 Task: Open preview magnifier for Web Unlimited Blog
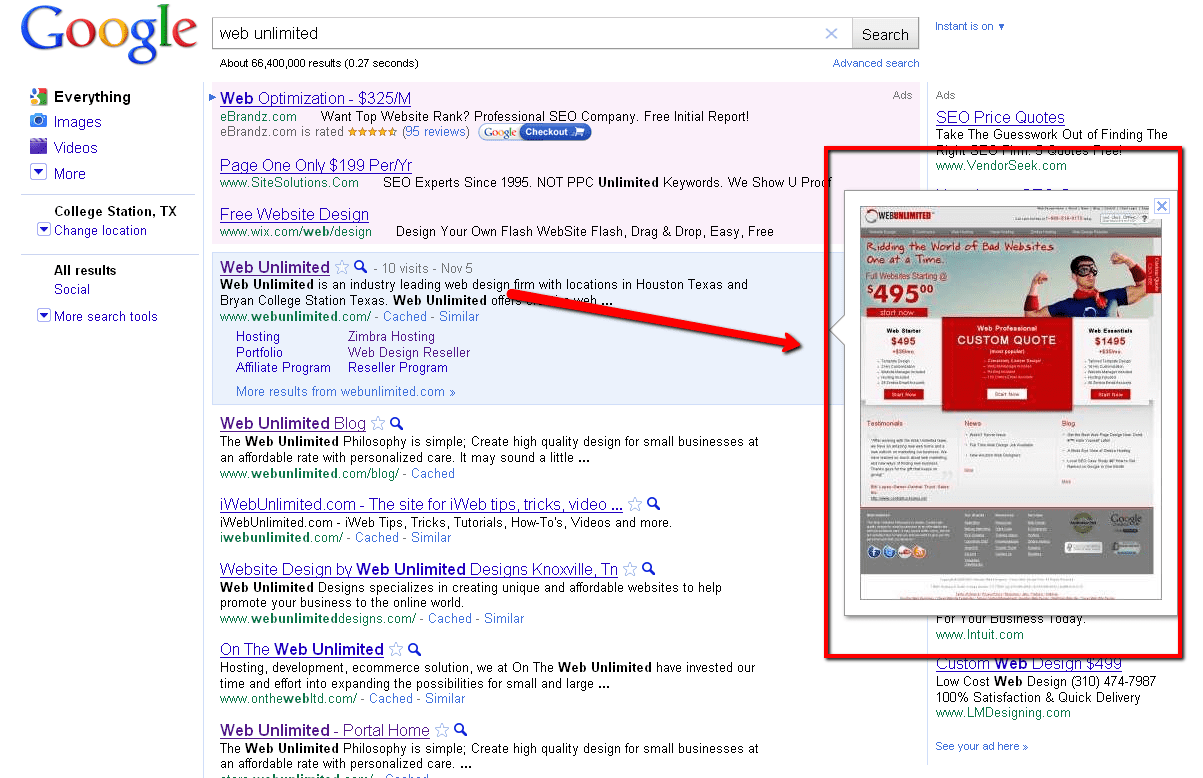(x=396, y=424)
